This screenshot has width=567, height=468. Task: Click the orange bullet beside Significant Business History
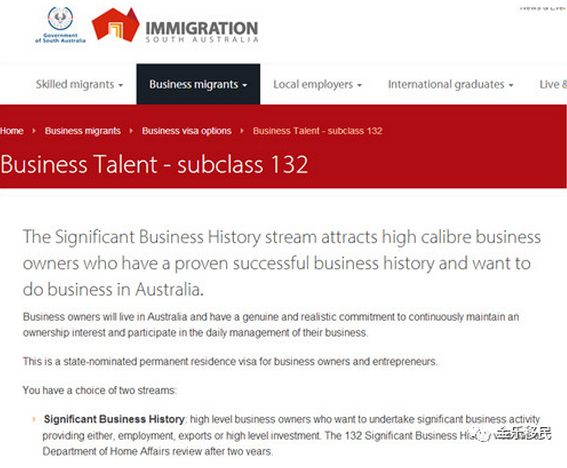pyautogui.click(x=34, y=420)
